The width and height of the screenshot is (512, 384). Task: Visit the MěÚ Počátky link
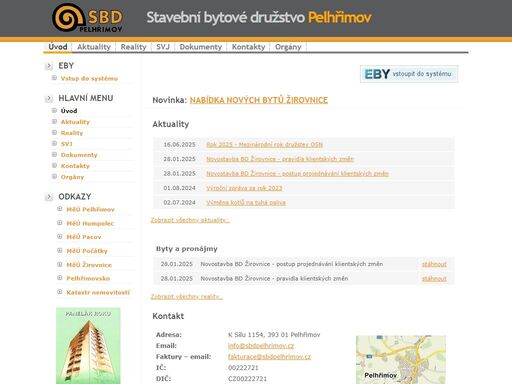[87, 251]
